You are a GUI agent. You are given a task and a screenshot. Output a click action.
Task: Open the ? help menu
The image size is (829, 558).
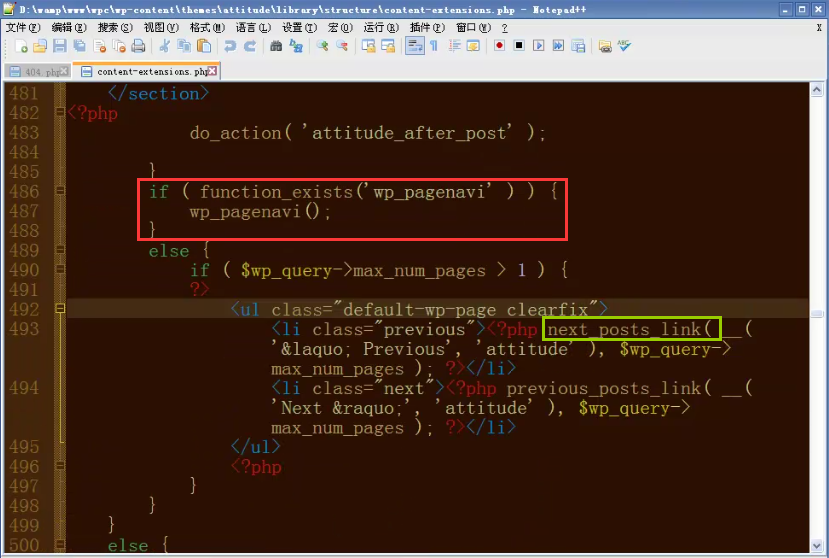[504, 28]
